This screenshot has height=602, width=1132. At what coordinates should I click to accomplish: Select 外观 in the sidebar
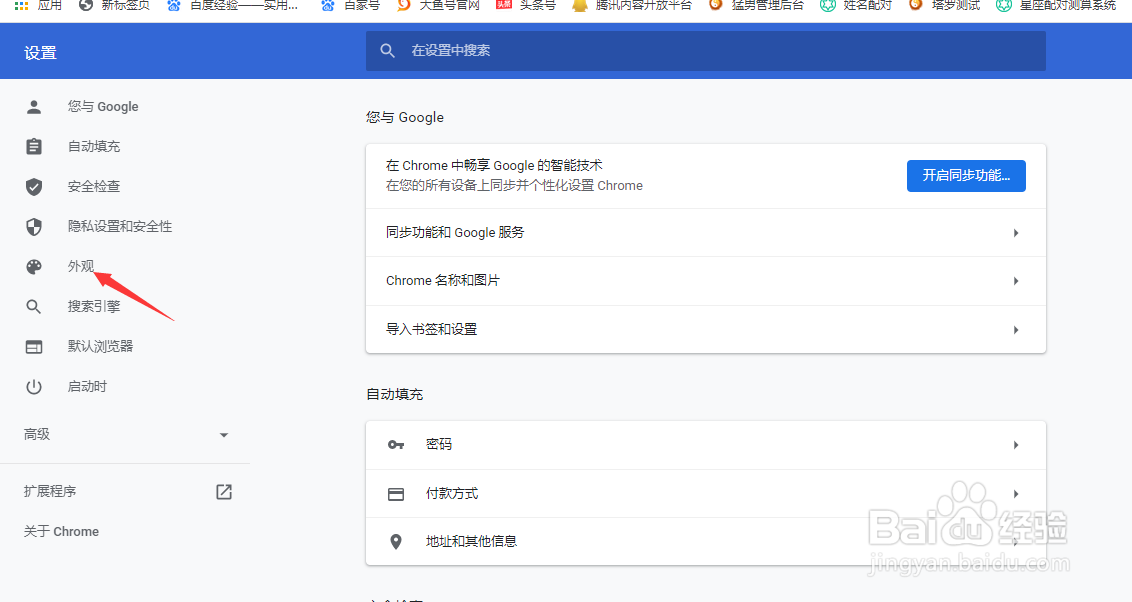tap(81, 266)
